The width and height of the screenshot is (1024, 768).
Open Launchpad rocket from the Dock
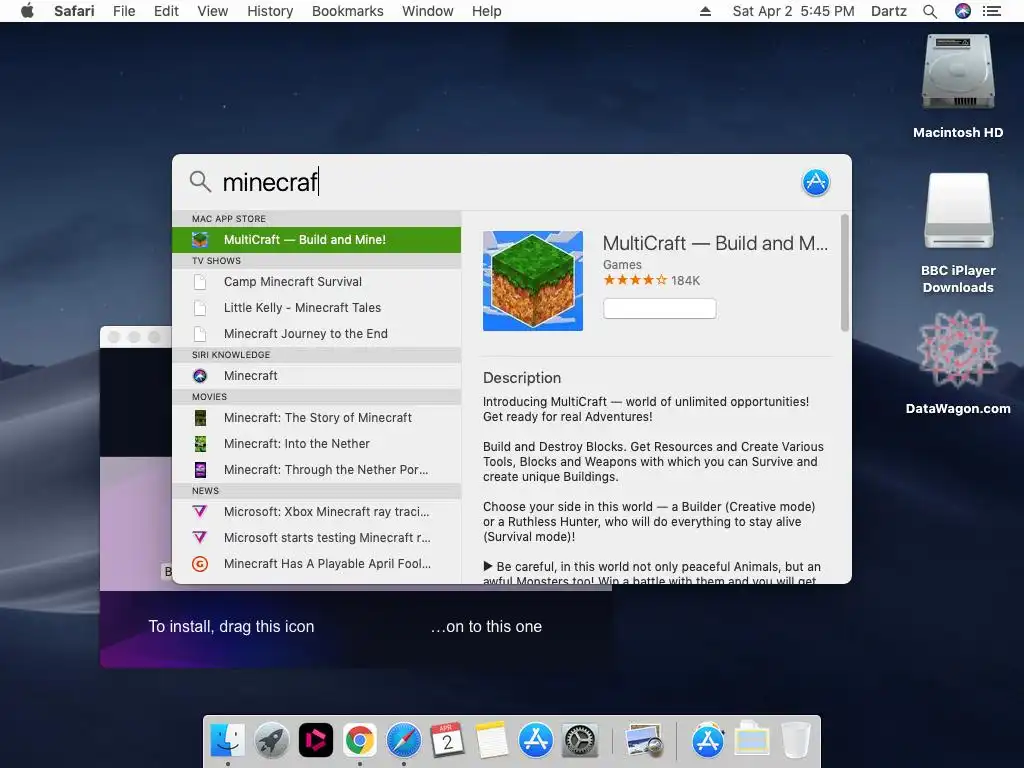(x=272, y=741)
